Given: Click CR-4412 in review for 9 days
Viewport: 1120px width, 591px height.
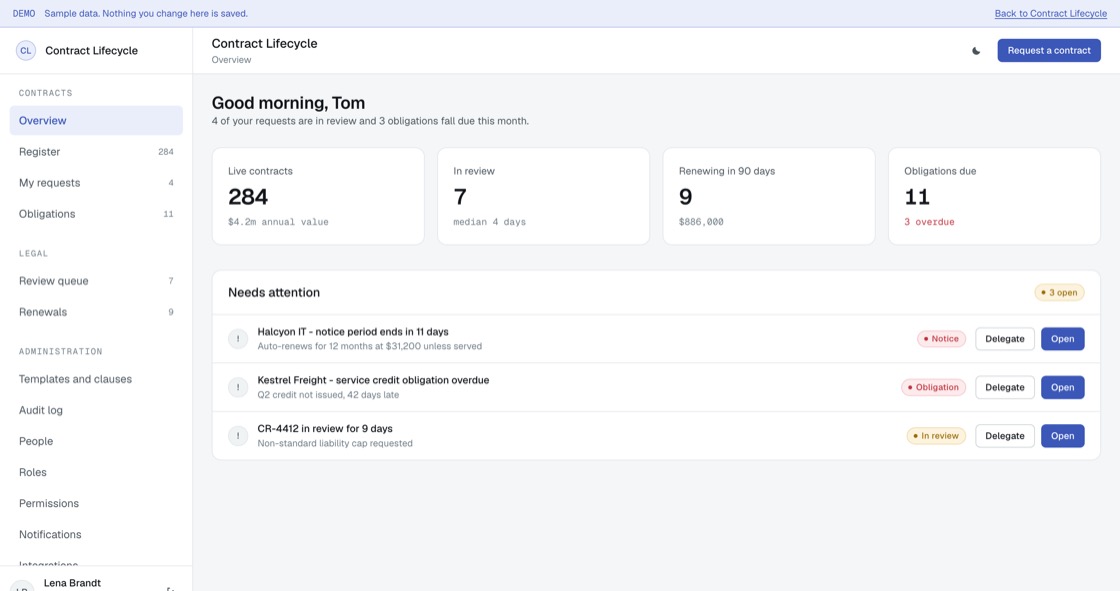Looking at the screenshot, I should pyautogui.click(x=325, y=429).
